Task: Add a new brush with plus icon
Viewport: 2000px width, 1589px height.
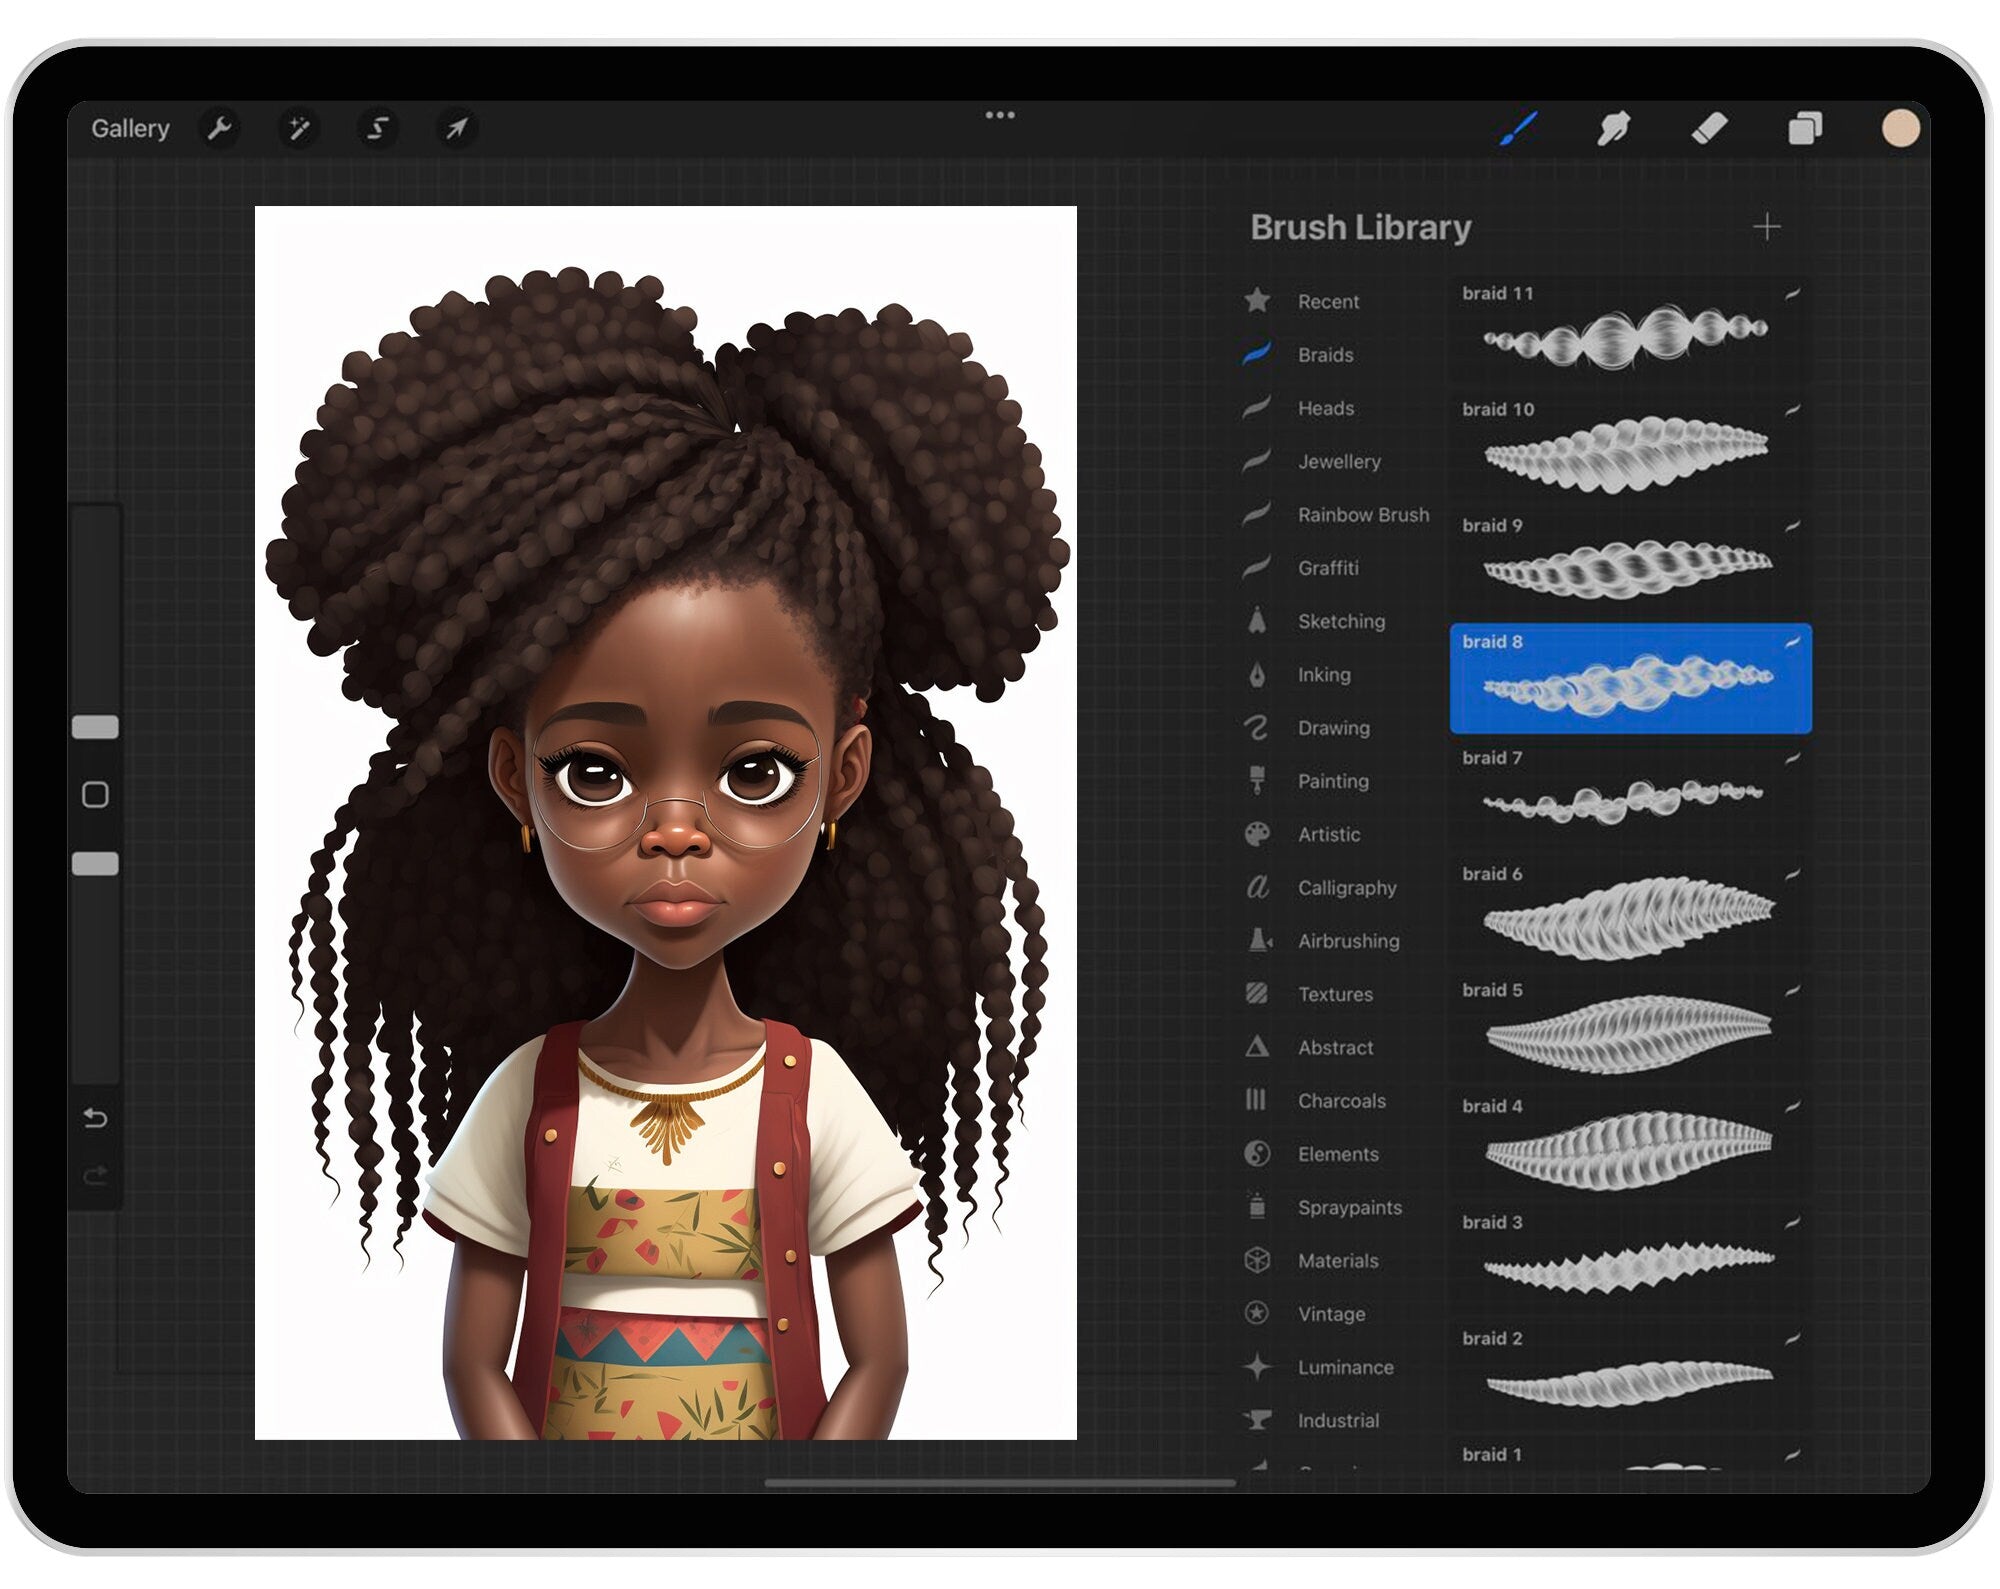Action: [1766, 227]
